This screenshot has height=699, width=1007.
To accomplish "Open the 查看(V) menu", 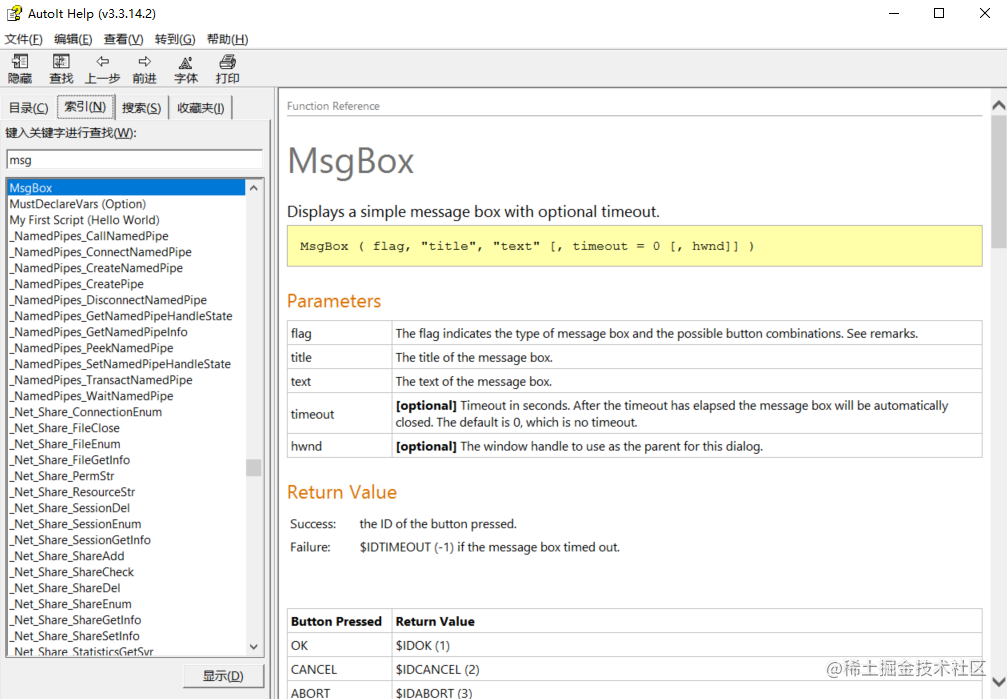I will coord(123,39).
